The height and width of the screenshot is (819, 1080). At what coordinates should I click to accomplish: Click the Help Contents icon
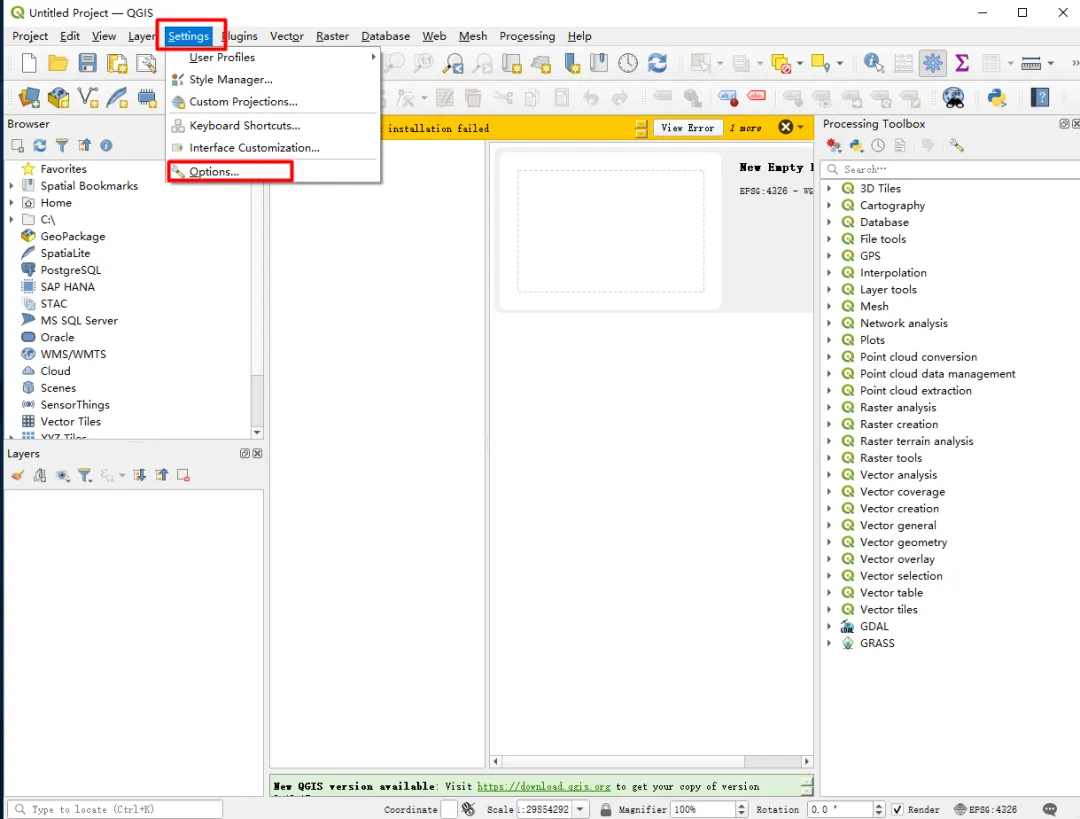click(x=1040, y=98)
